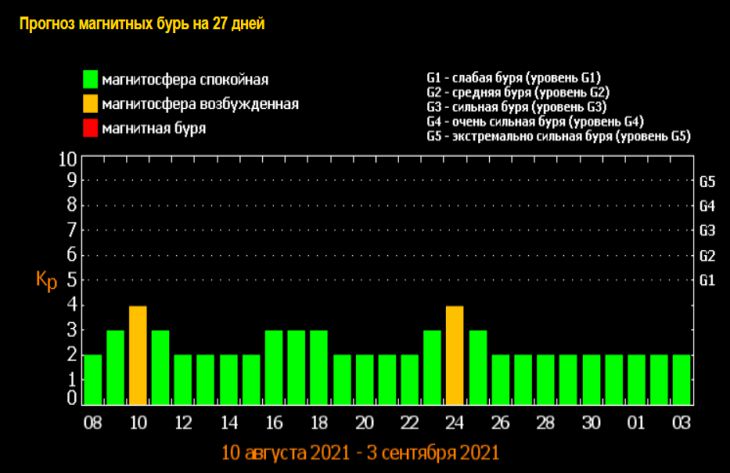The width and height of the screenshot is (730, 473).
Task: Click the G5 marker on the right axis
Action: click(706, 182)
